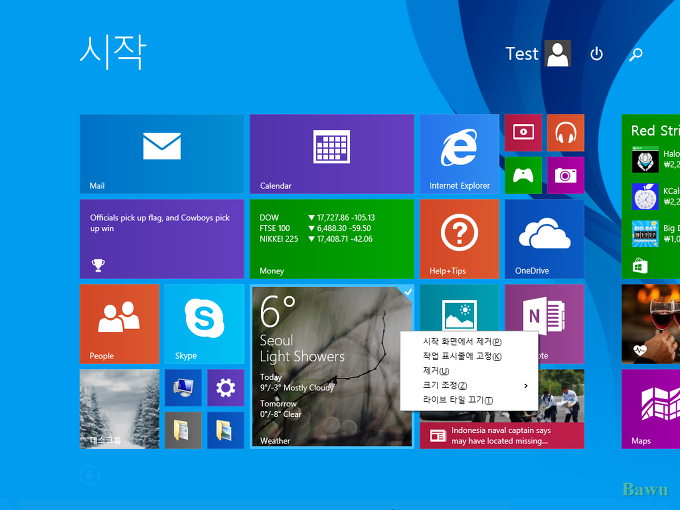
Task: Open the Desktop snowy tile
Action: point(119,409)
